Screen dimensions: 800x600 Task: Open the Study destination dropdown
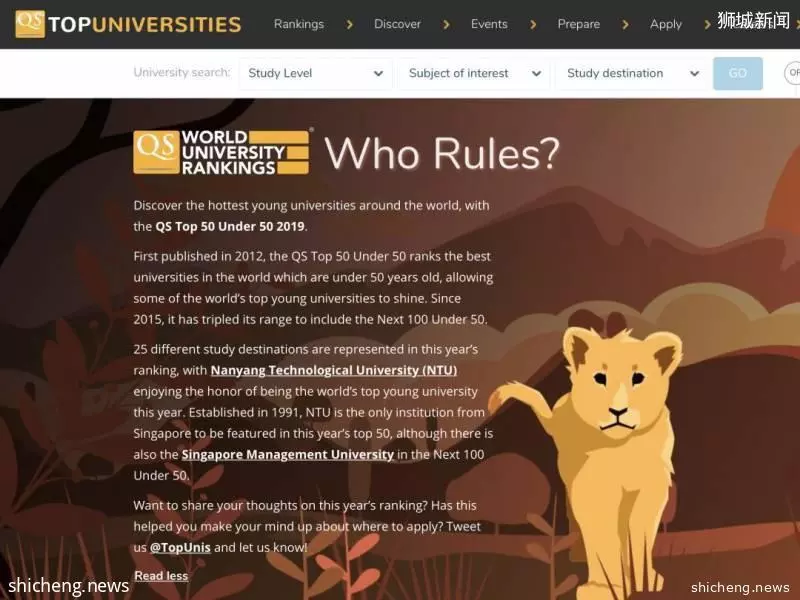(x=632, y=73)
